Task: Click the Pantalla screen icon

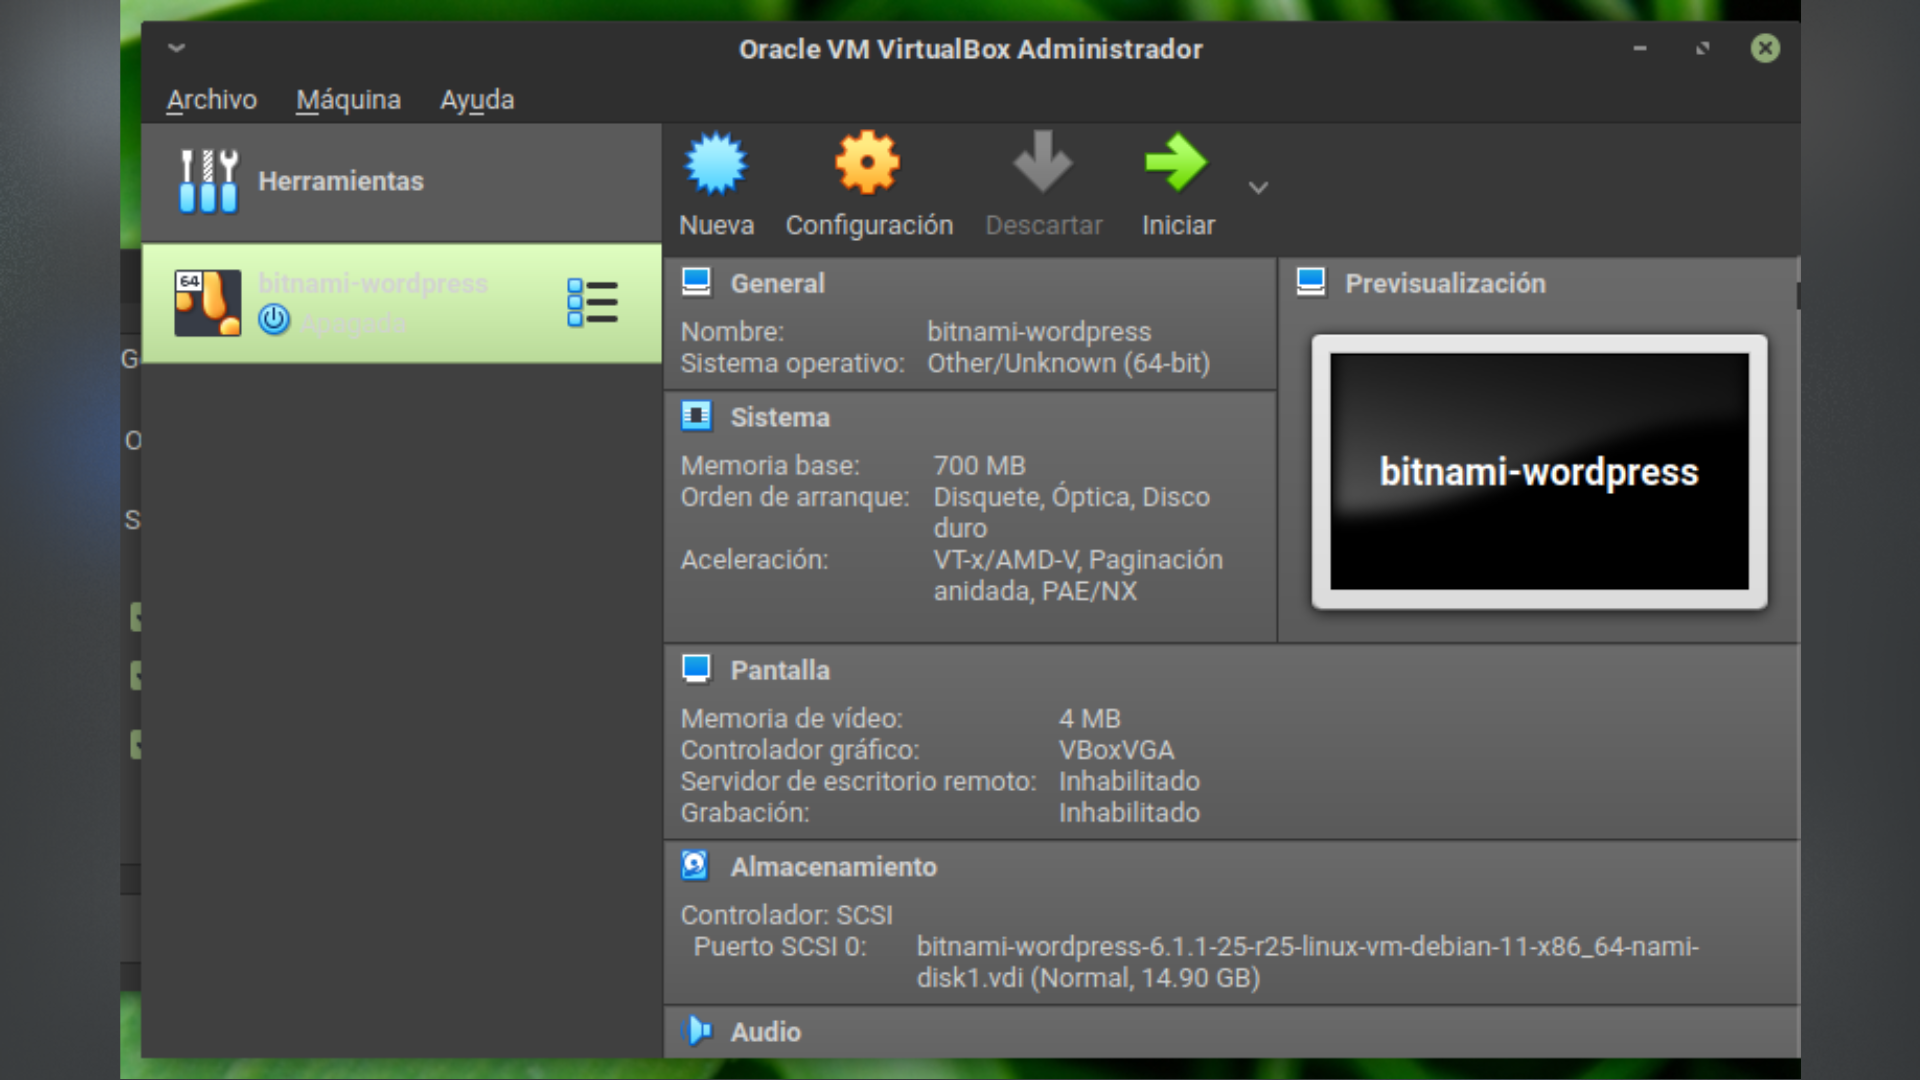Action: point(696,669)
